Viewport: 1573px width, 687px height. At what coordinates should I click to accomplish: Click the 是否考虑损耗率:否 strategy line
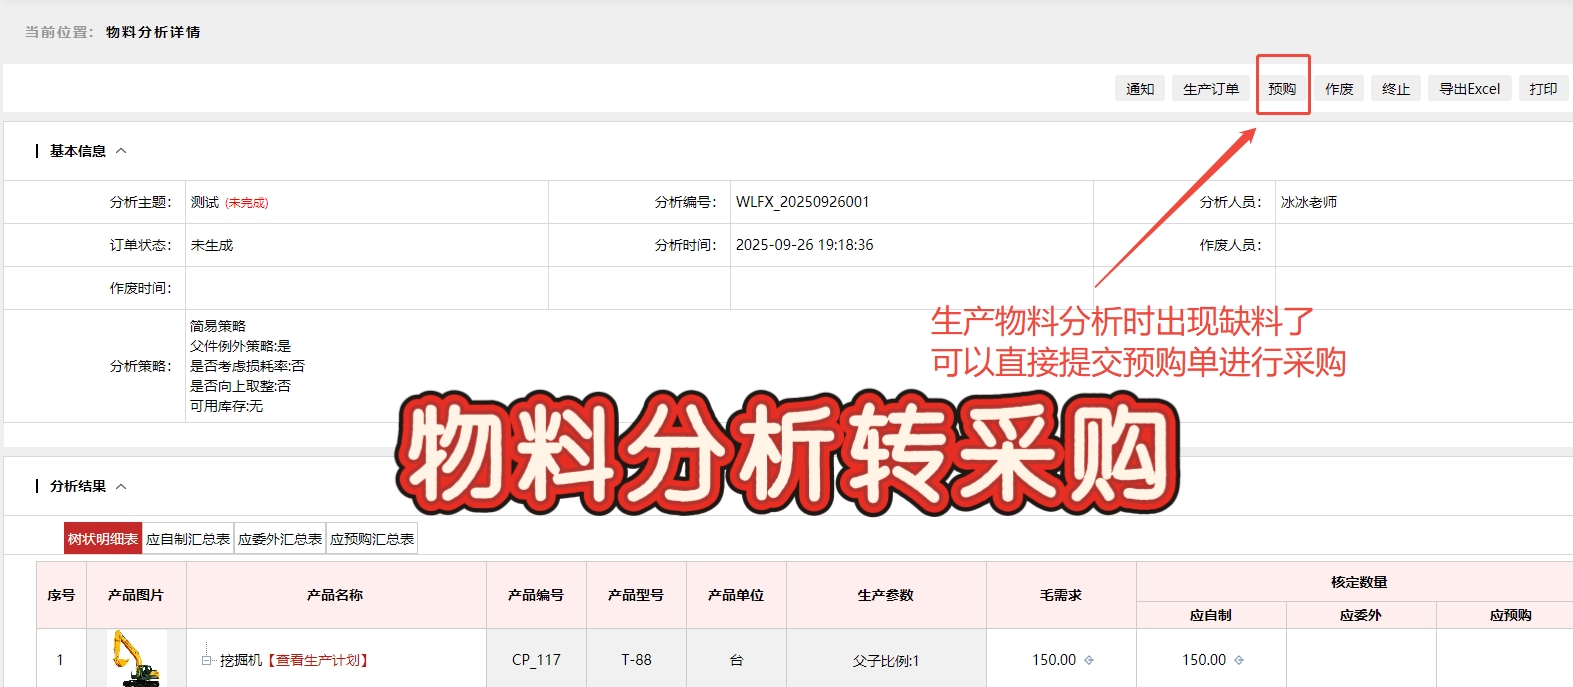tap(247, 366)
